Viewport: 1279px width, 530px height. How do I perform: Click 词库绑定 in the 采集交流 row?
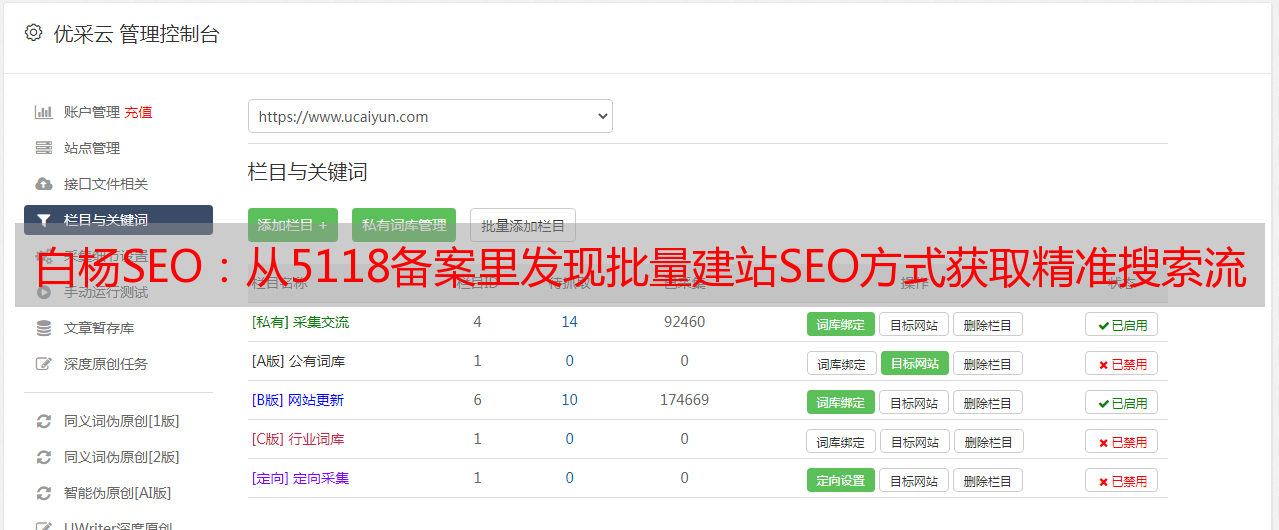(x=841, y=324)
